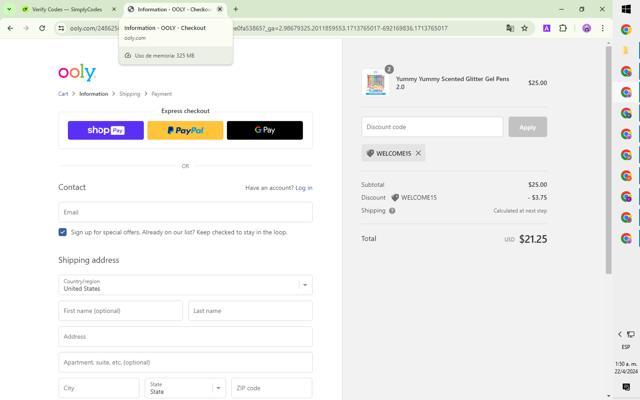Click the Log in link
Viewport: 640px width, 400px height.
[304, 188]
